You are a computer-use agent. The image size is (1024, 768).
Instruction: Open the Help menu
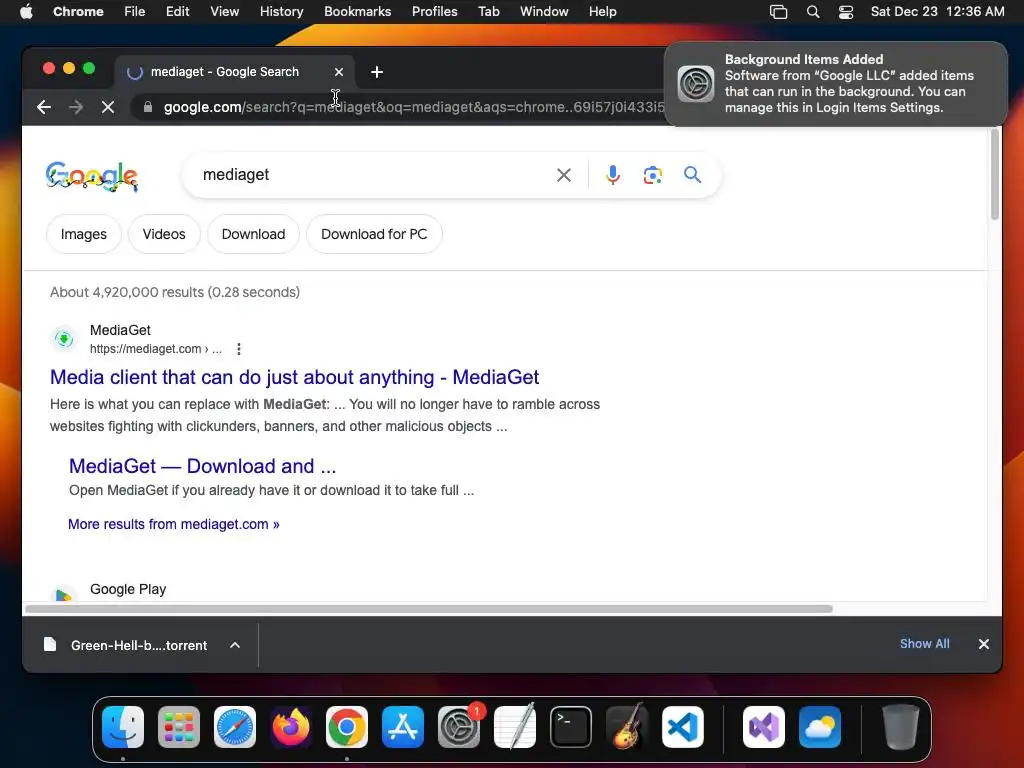(x=602, y=12)
